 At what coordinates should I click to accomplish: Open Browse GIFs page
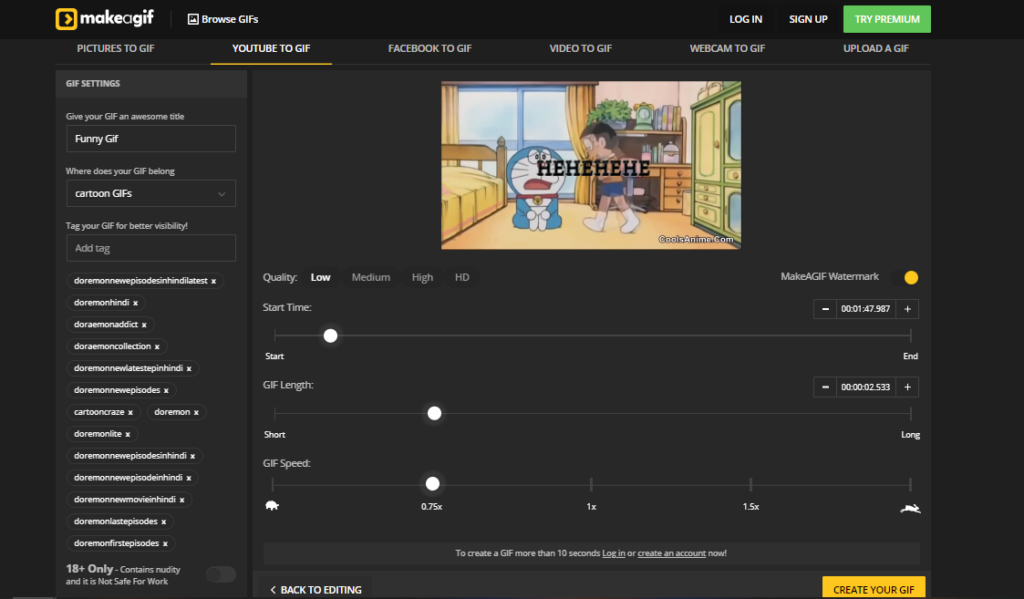click(x=223, y=20)
